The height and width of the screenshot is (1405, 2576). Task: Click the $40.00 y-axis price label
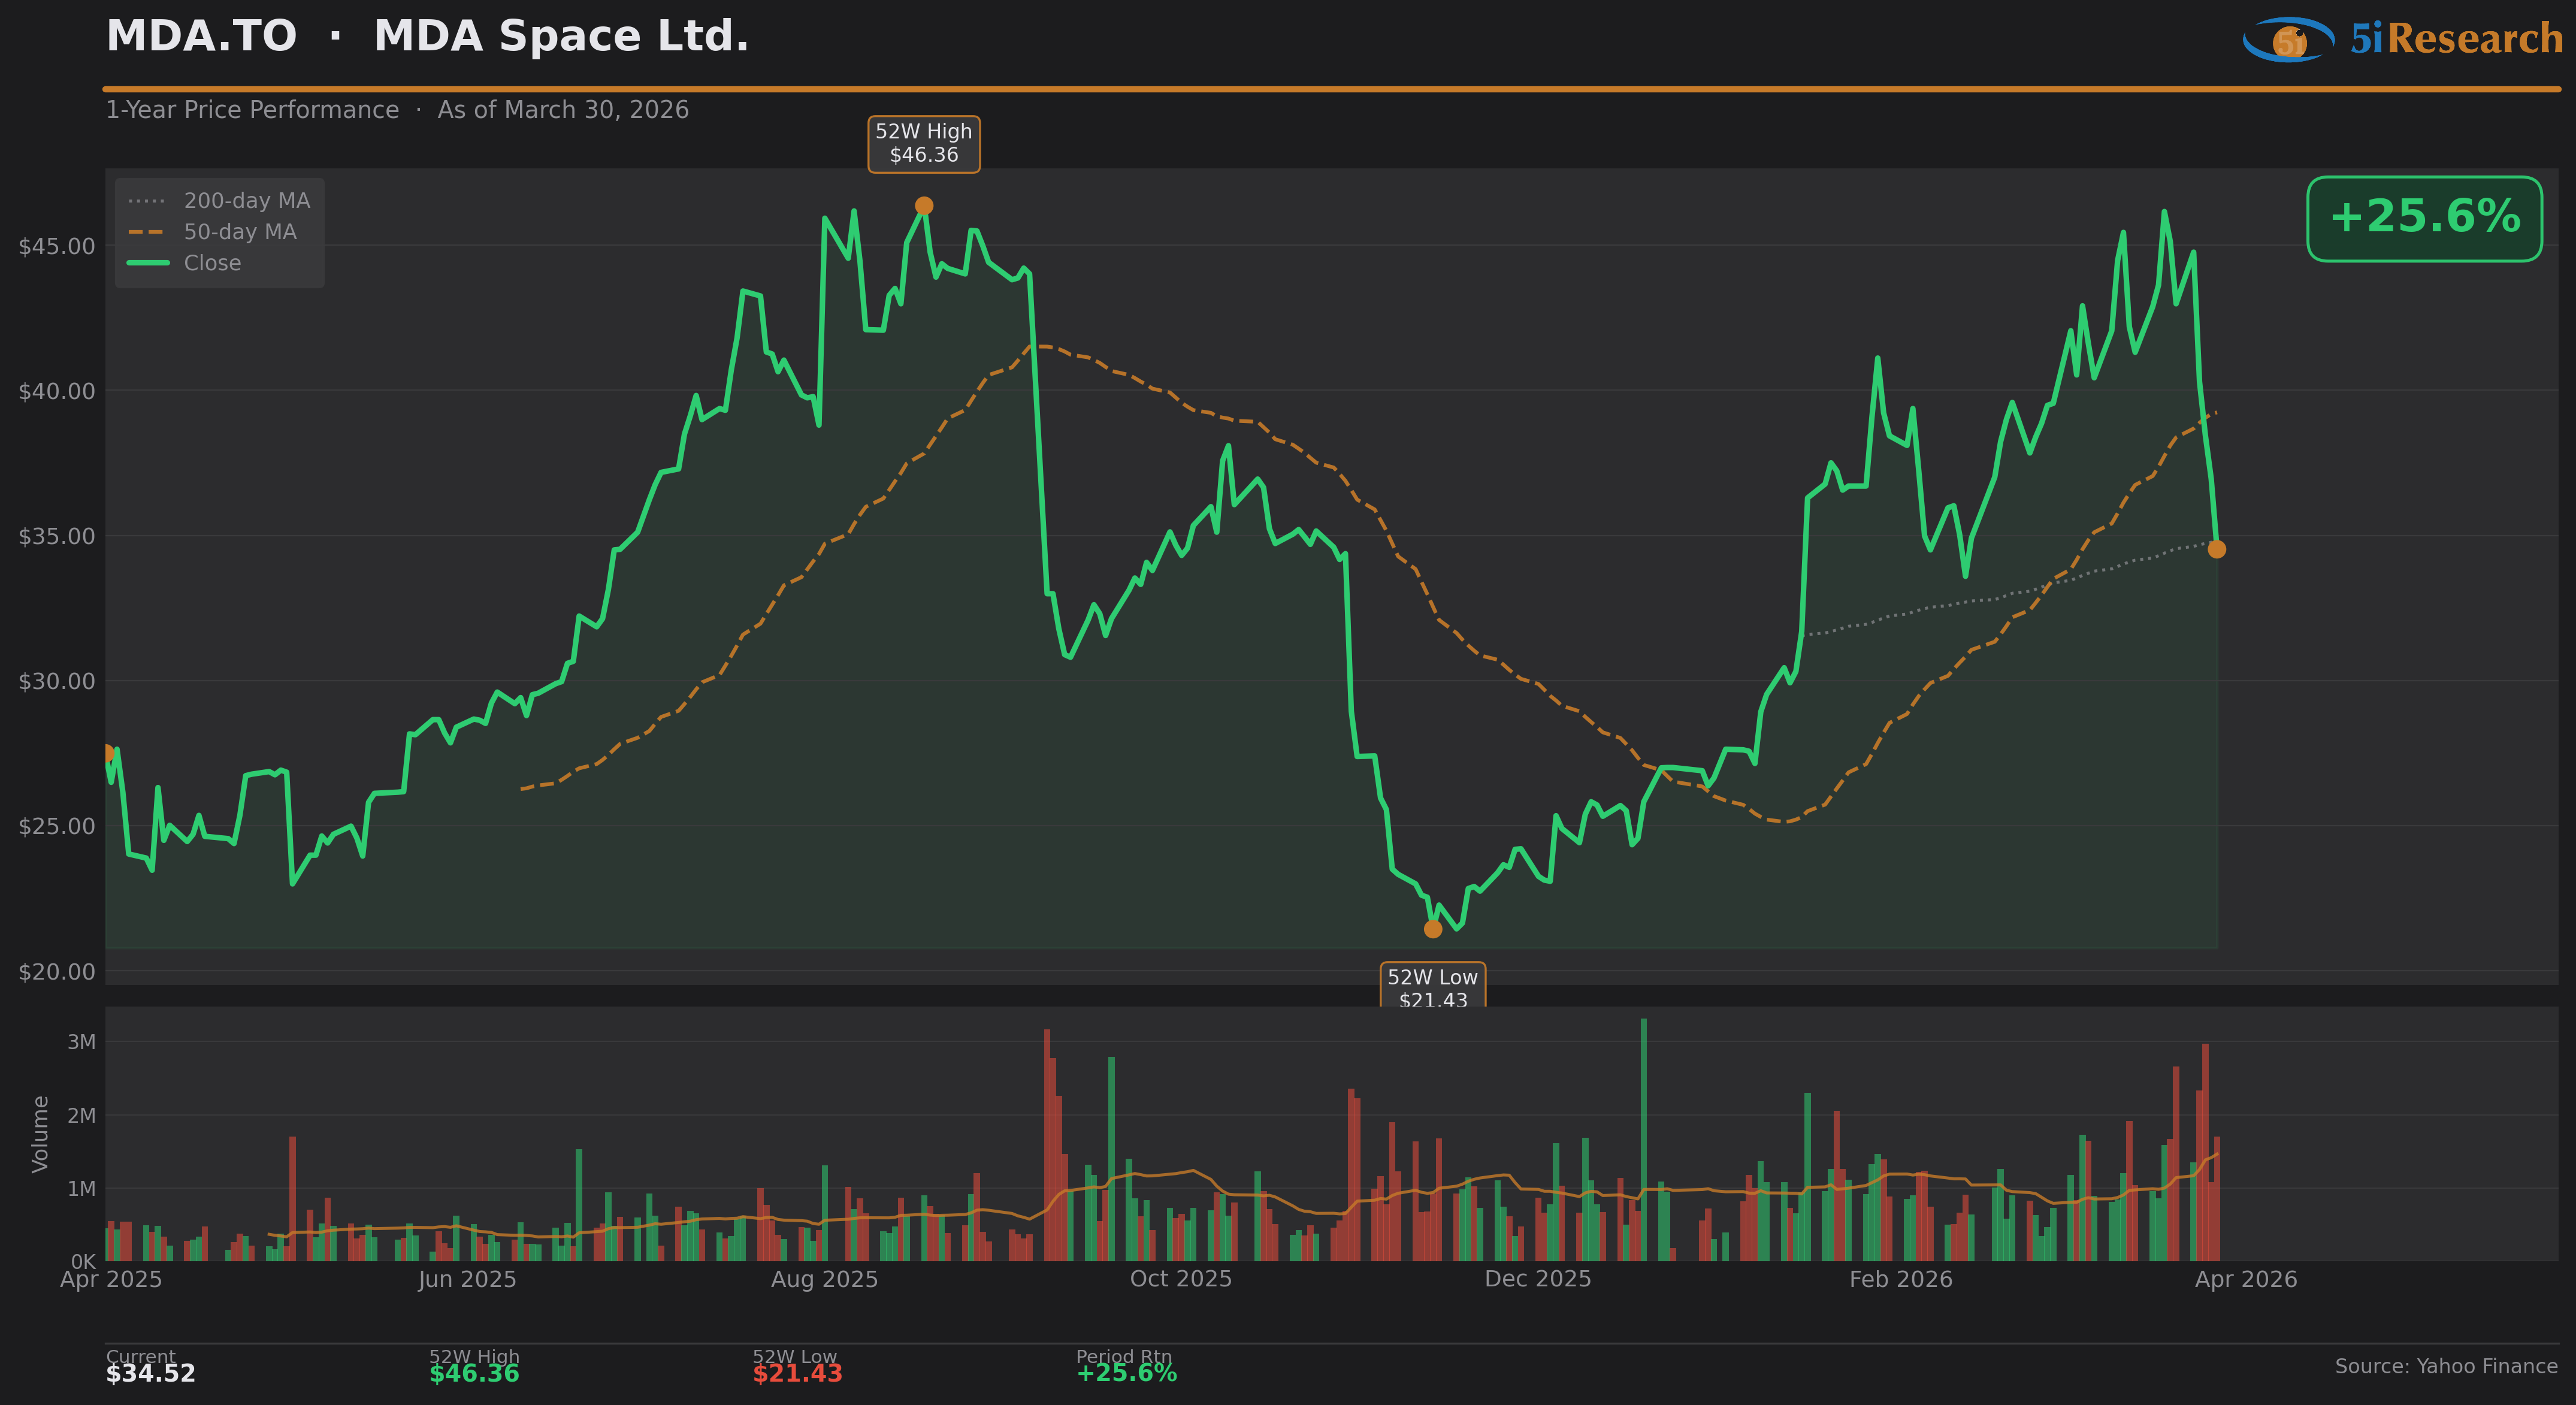coord(57,391)
